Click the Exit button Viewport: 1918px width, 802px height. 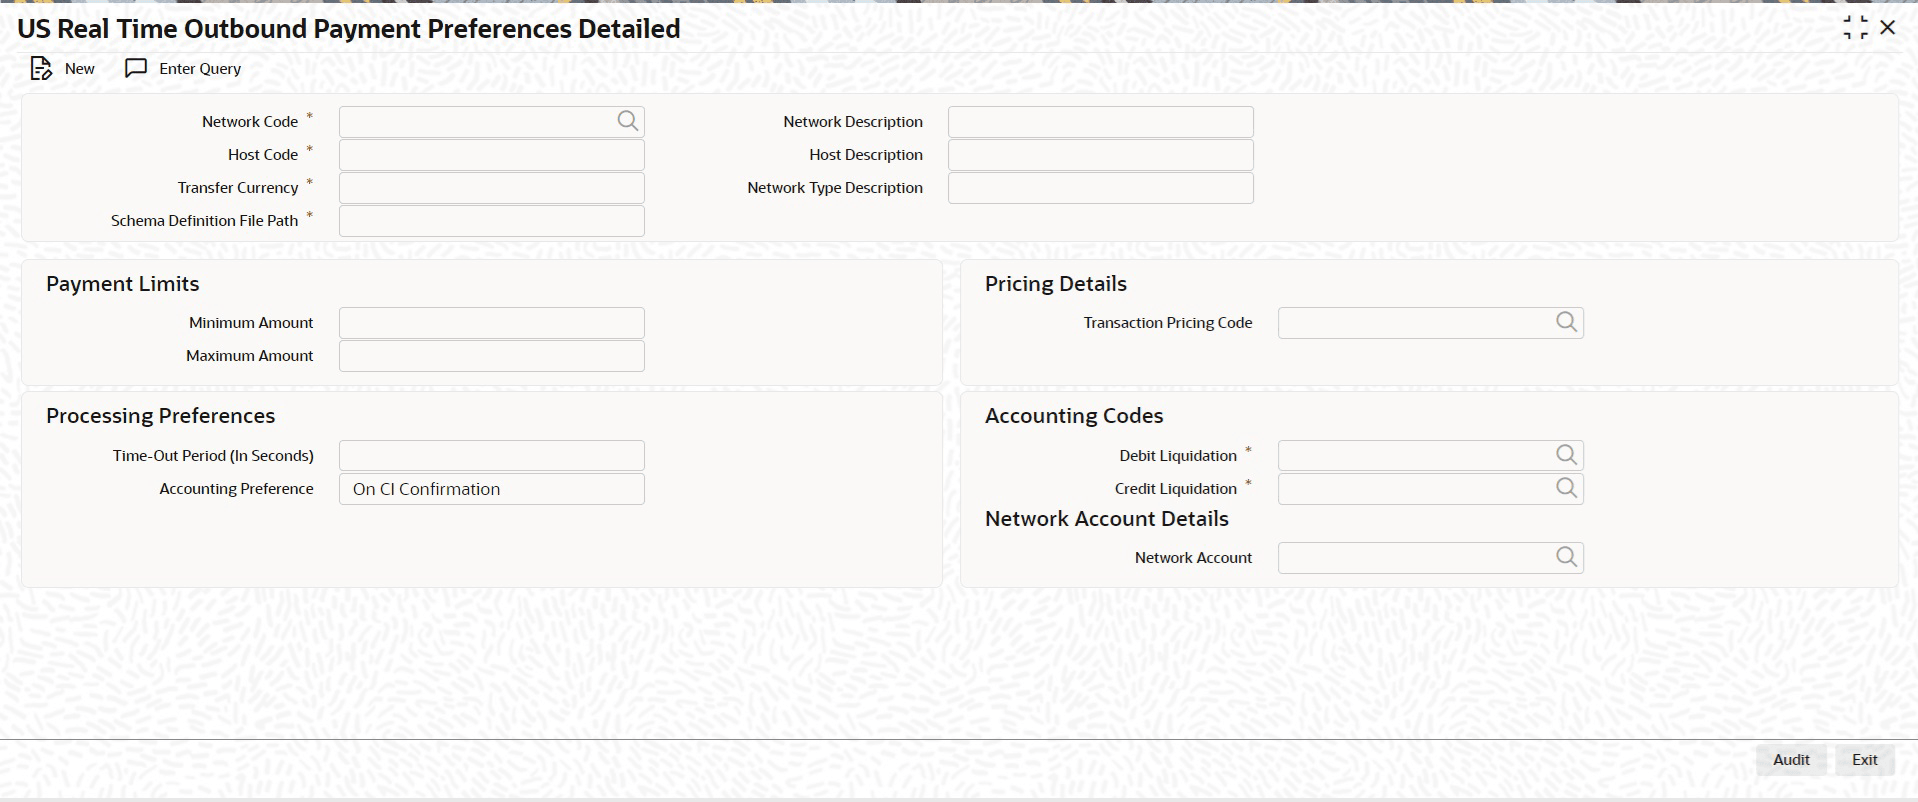pyautogui.click(x=1864, y=760)
